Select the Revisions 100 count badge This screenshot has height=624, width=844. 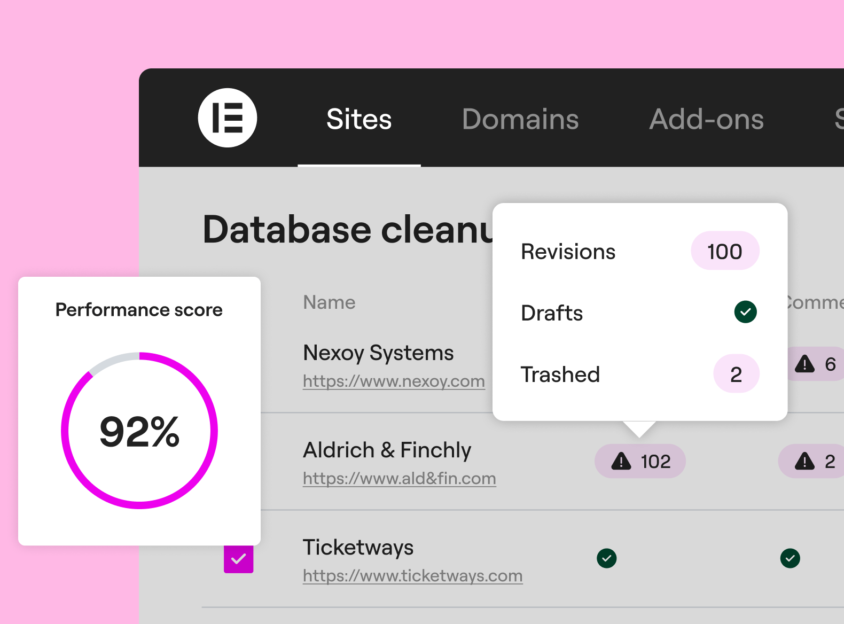[725, 252]
